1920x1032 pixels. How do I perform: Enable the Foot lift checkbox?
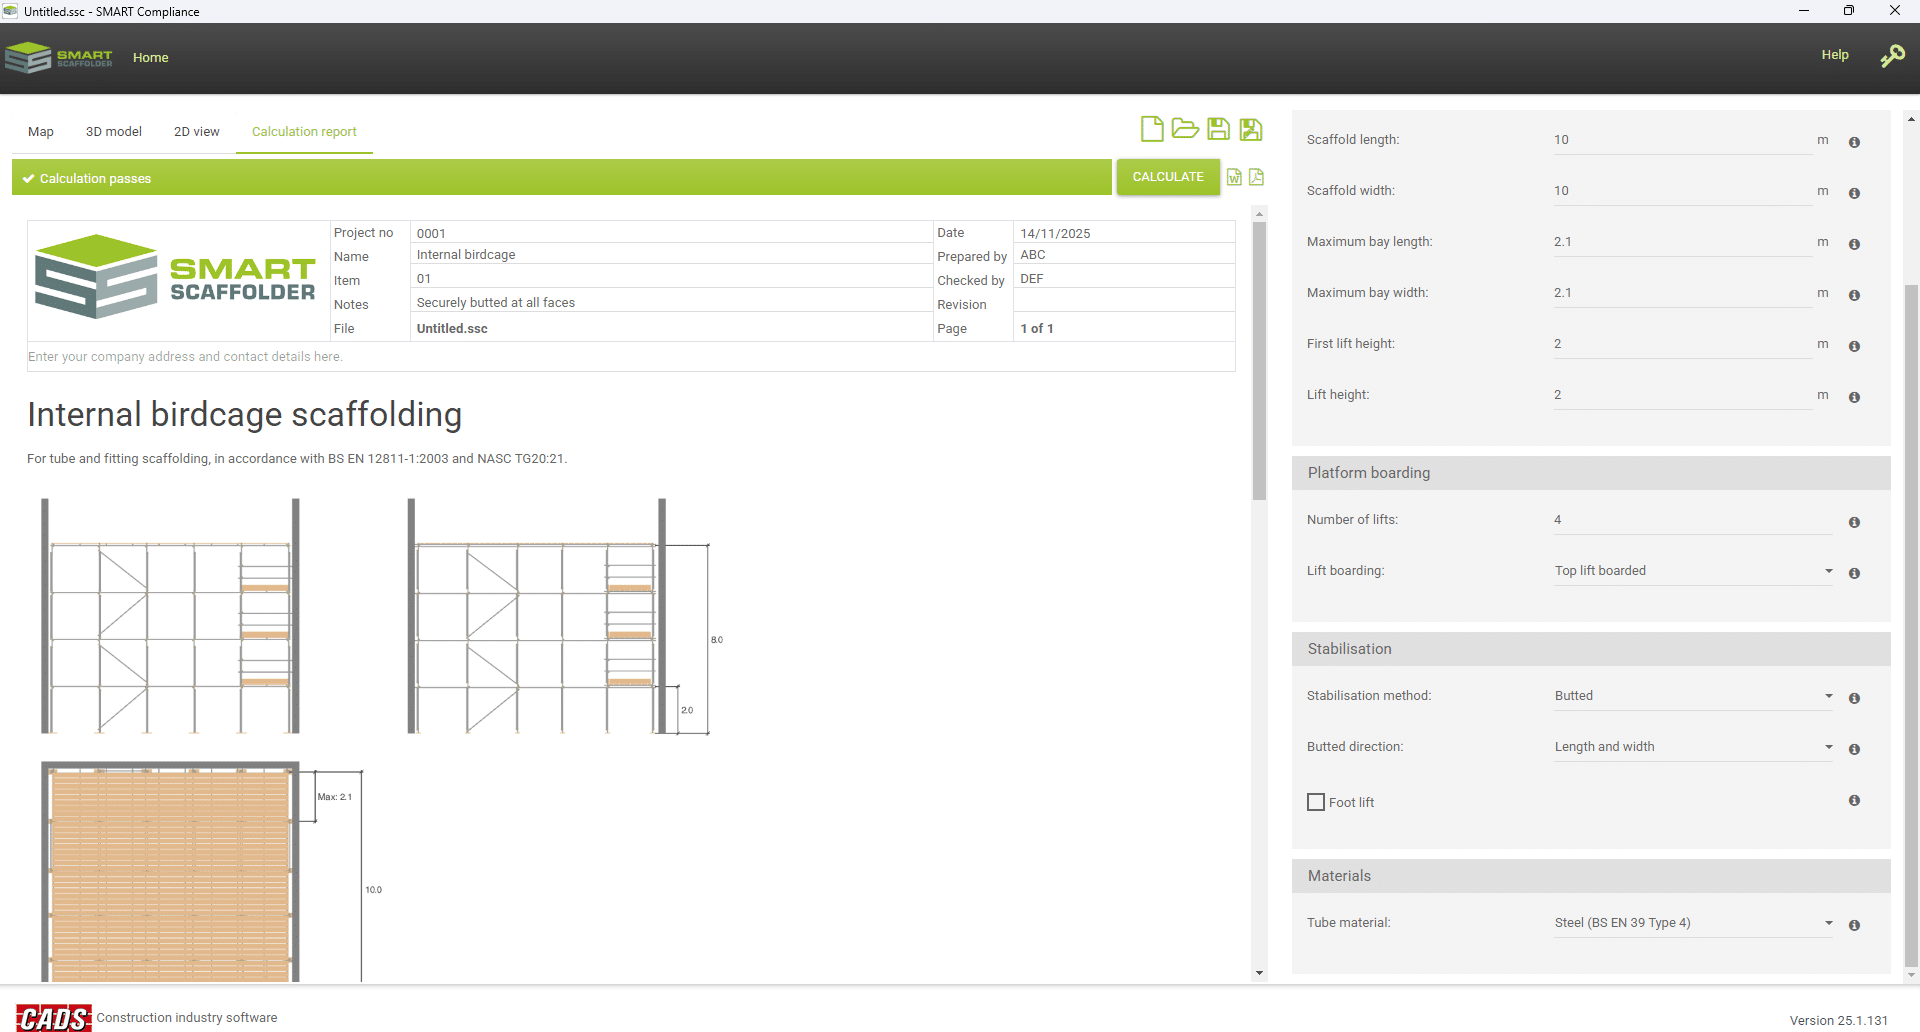tap(1316, 802)
